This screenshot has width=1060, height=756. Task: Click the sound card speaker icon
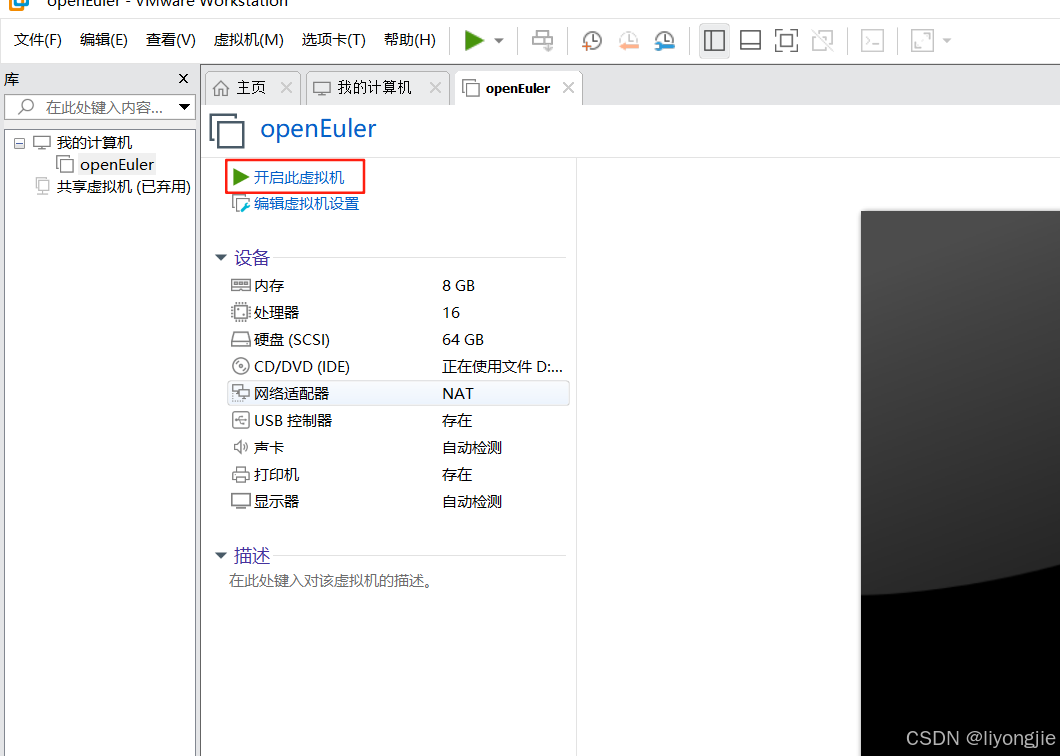(241, 448)
